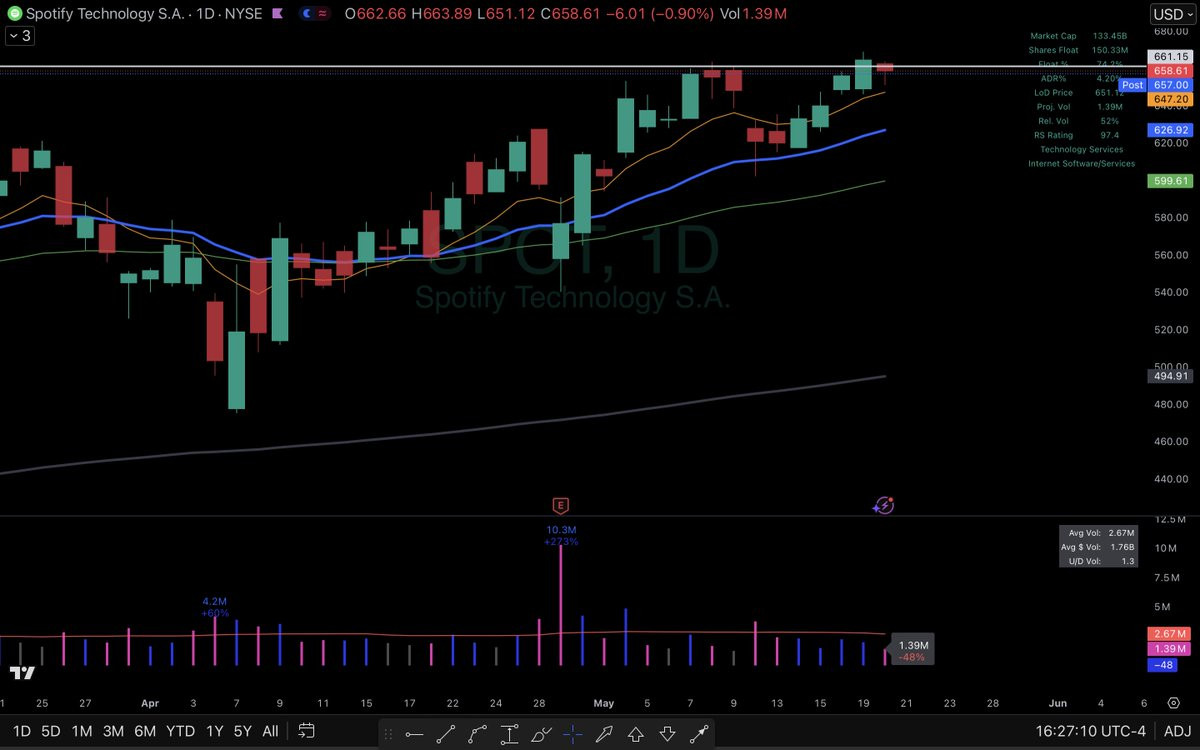Switch to 5Y time range
The width and height of the screenshot is (1200, 750).
pyautogui.click(x=242, y=731)
